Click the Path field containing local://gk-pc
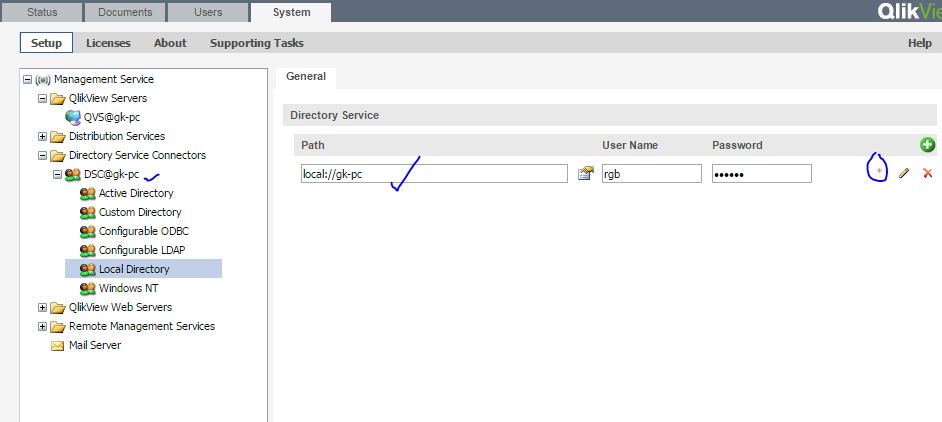 [434, 173]
